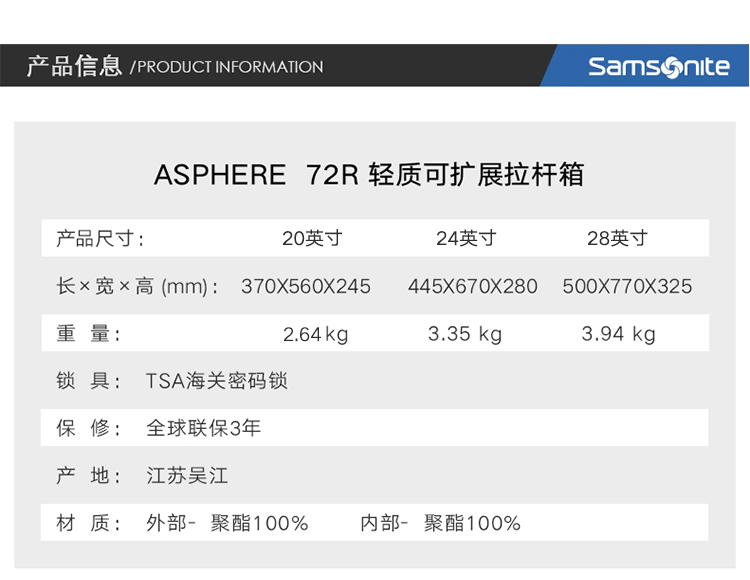
Task: Click the 2.64 kg weight value
Action: (x=315, y=334)
